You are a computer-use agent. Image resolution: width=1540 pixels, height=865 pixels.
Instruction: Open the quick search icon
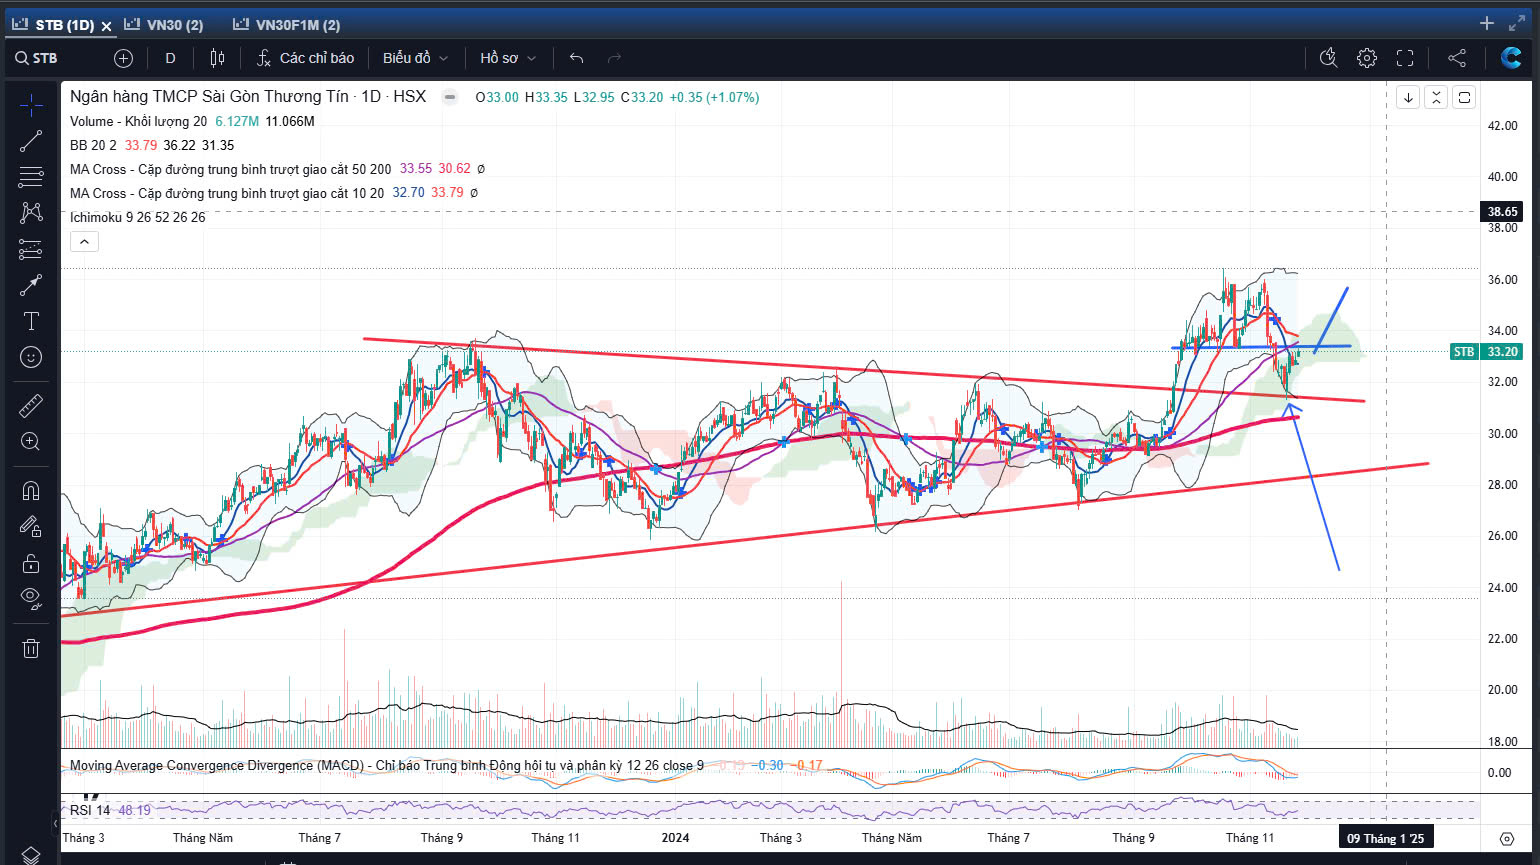pos(1328,58)
